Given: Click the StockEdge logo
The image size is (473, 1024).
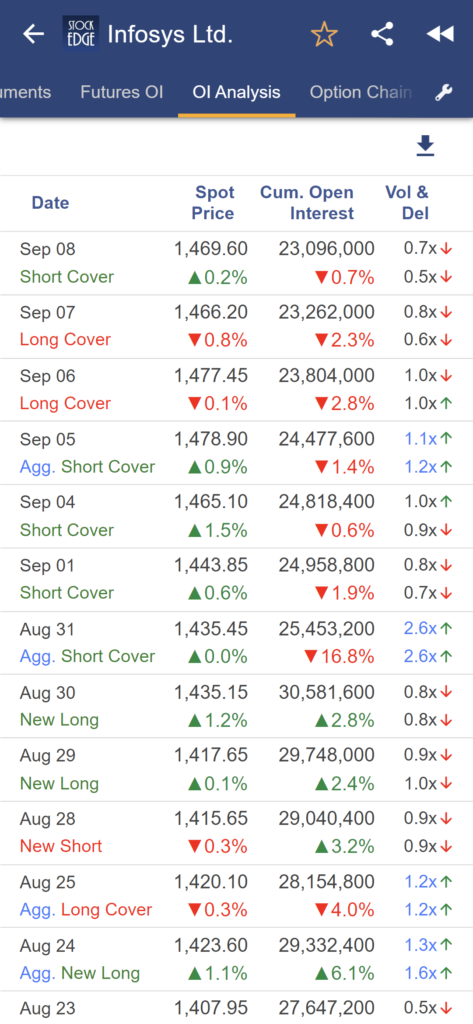Looking at the screenshot, I should tap(81, 33).
